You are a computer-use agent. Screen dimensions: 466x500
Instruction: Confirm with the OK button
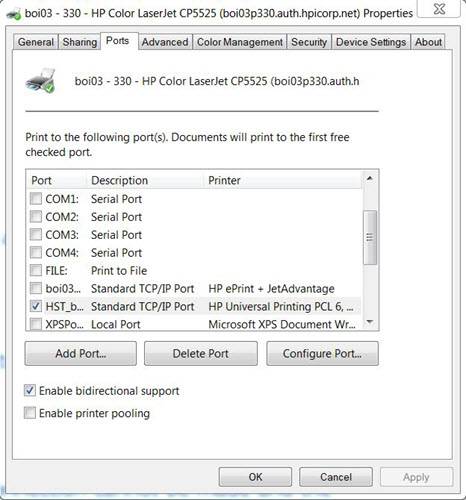pyautogui.click(x=255, y=477)
